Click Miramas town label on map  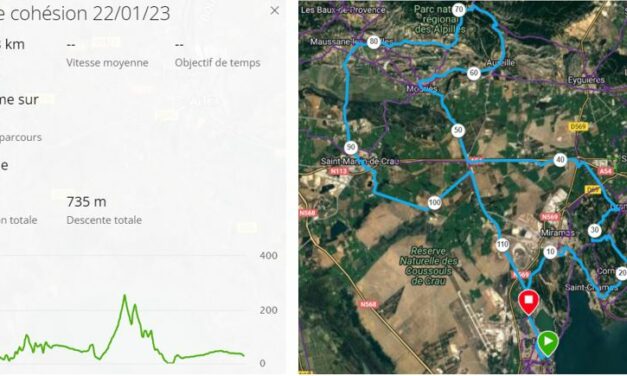(558, 233)
